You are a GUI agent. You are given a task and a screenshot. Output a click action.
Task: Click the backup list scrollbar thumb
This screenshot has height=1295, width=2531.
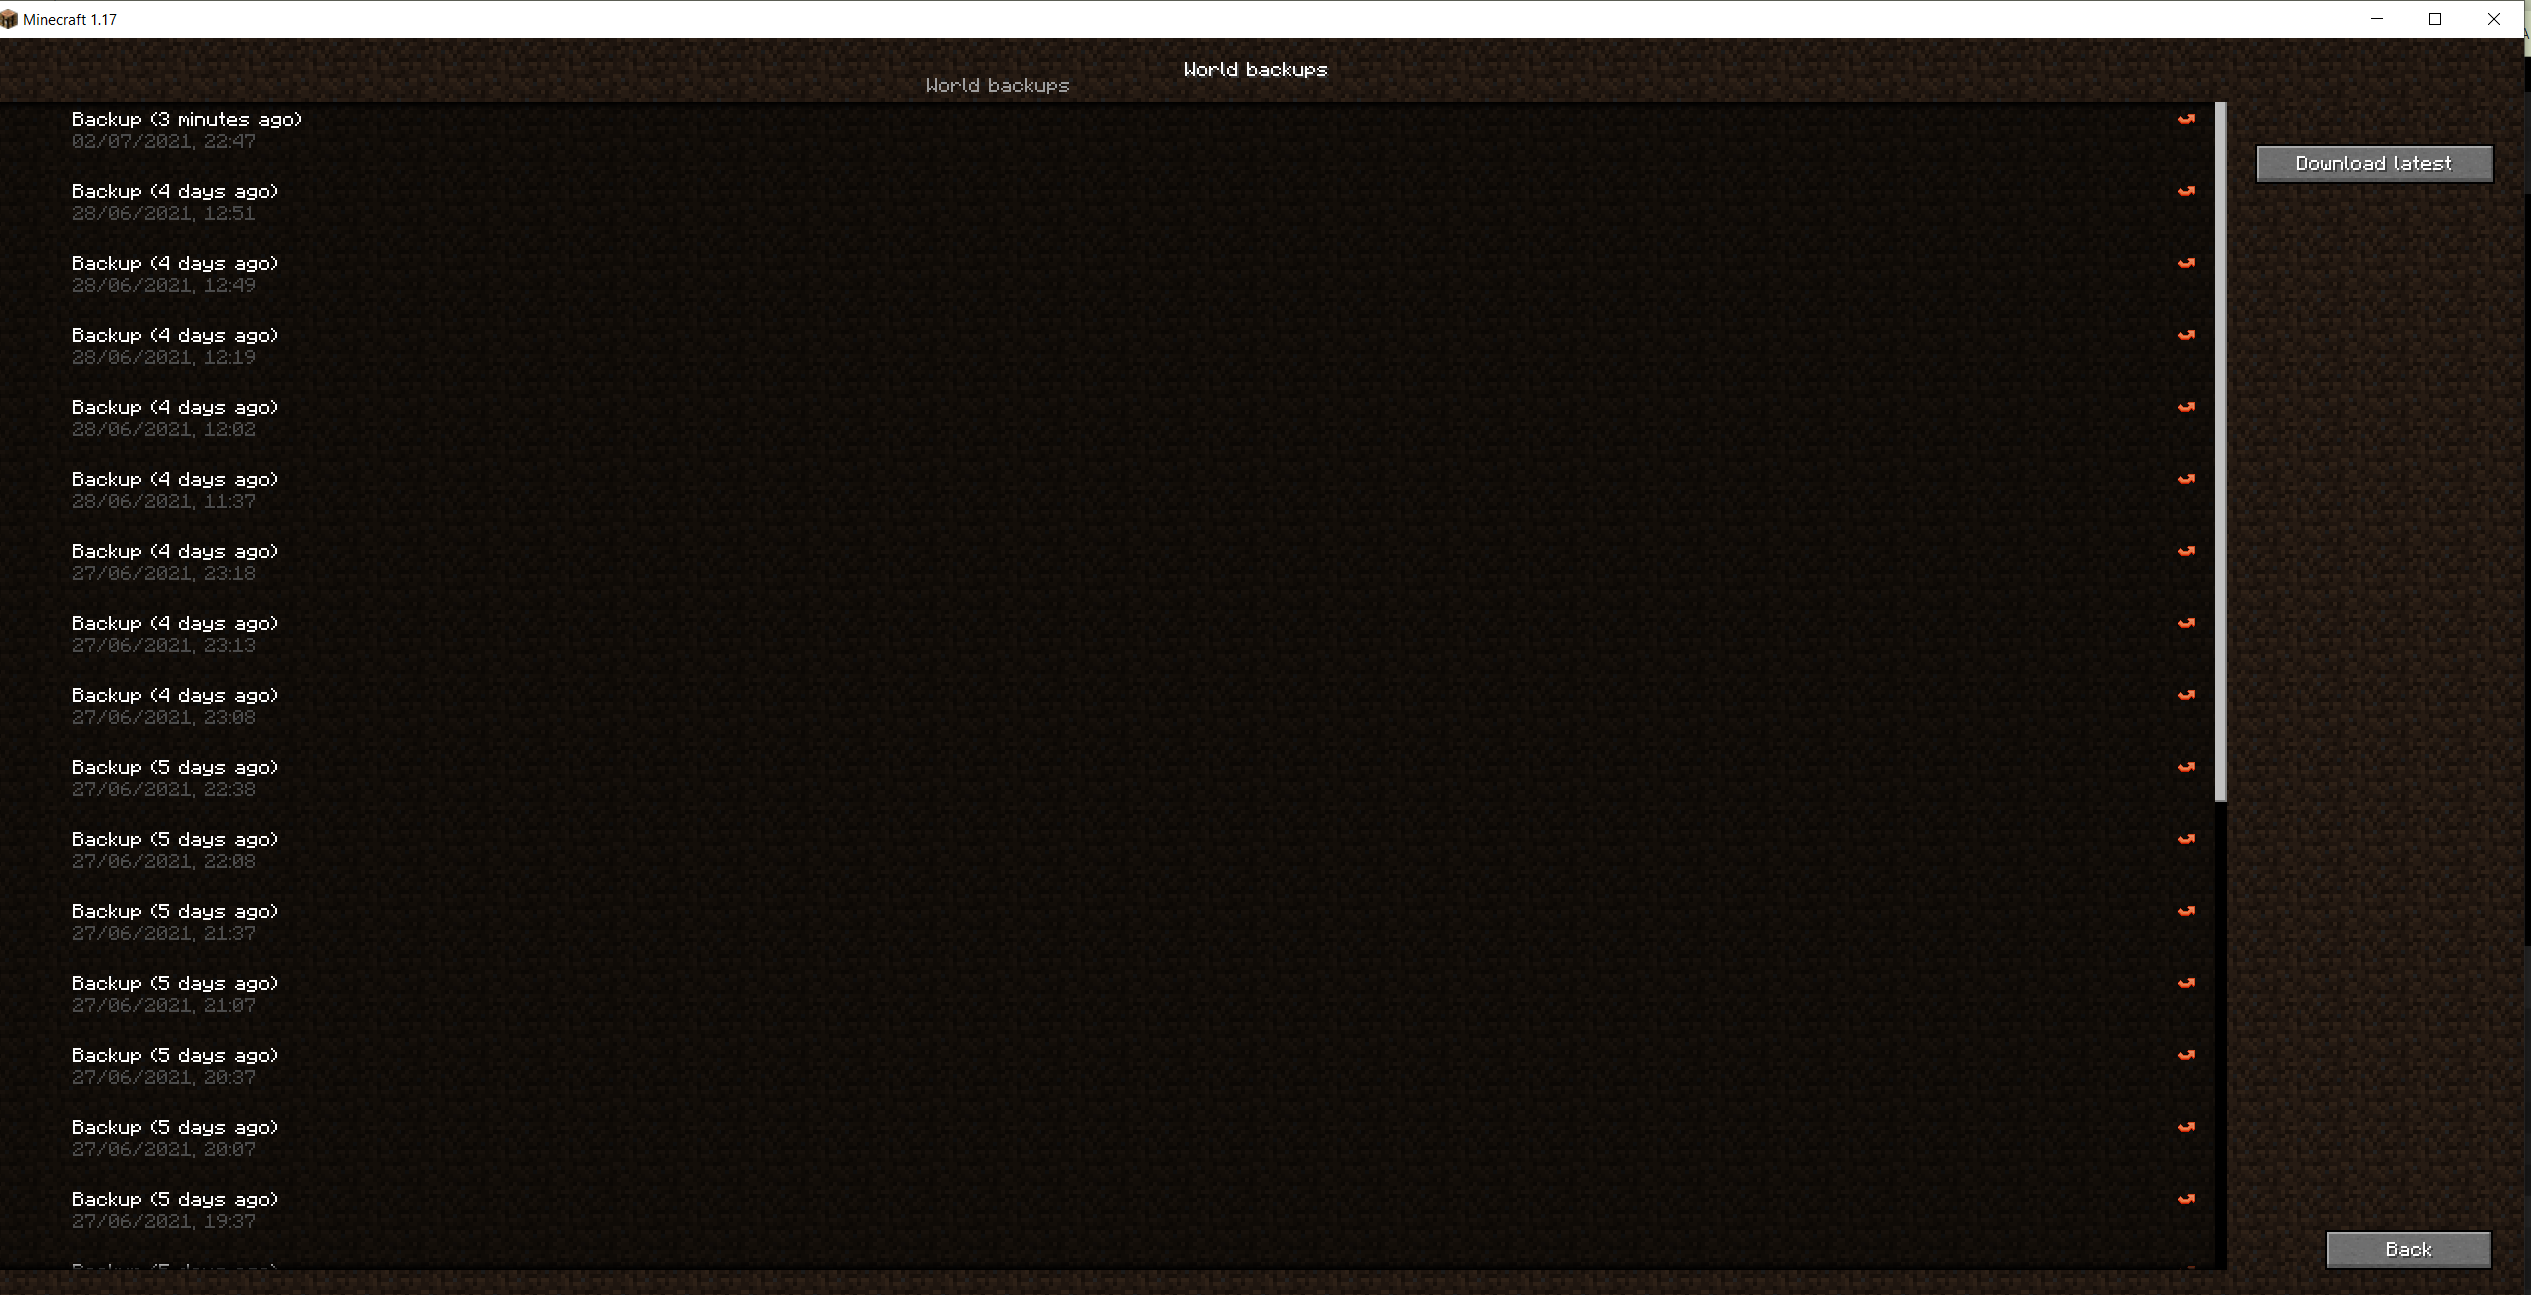pos(2220,450)
